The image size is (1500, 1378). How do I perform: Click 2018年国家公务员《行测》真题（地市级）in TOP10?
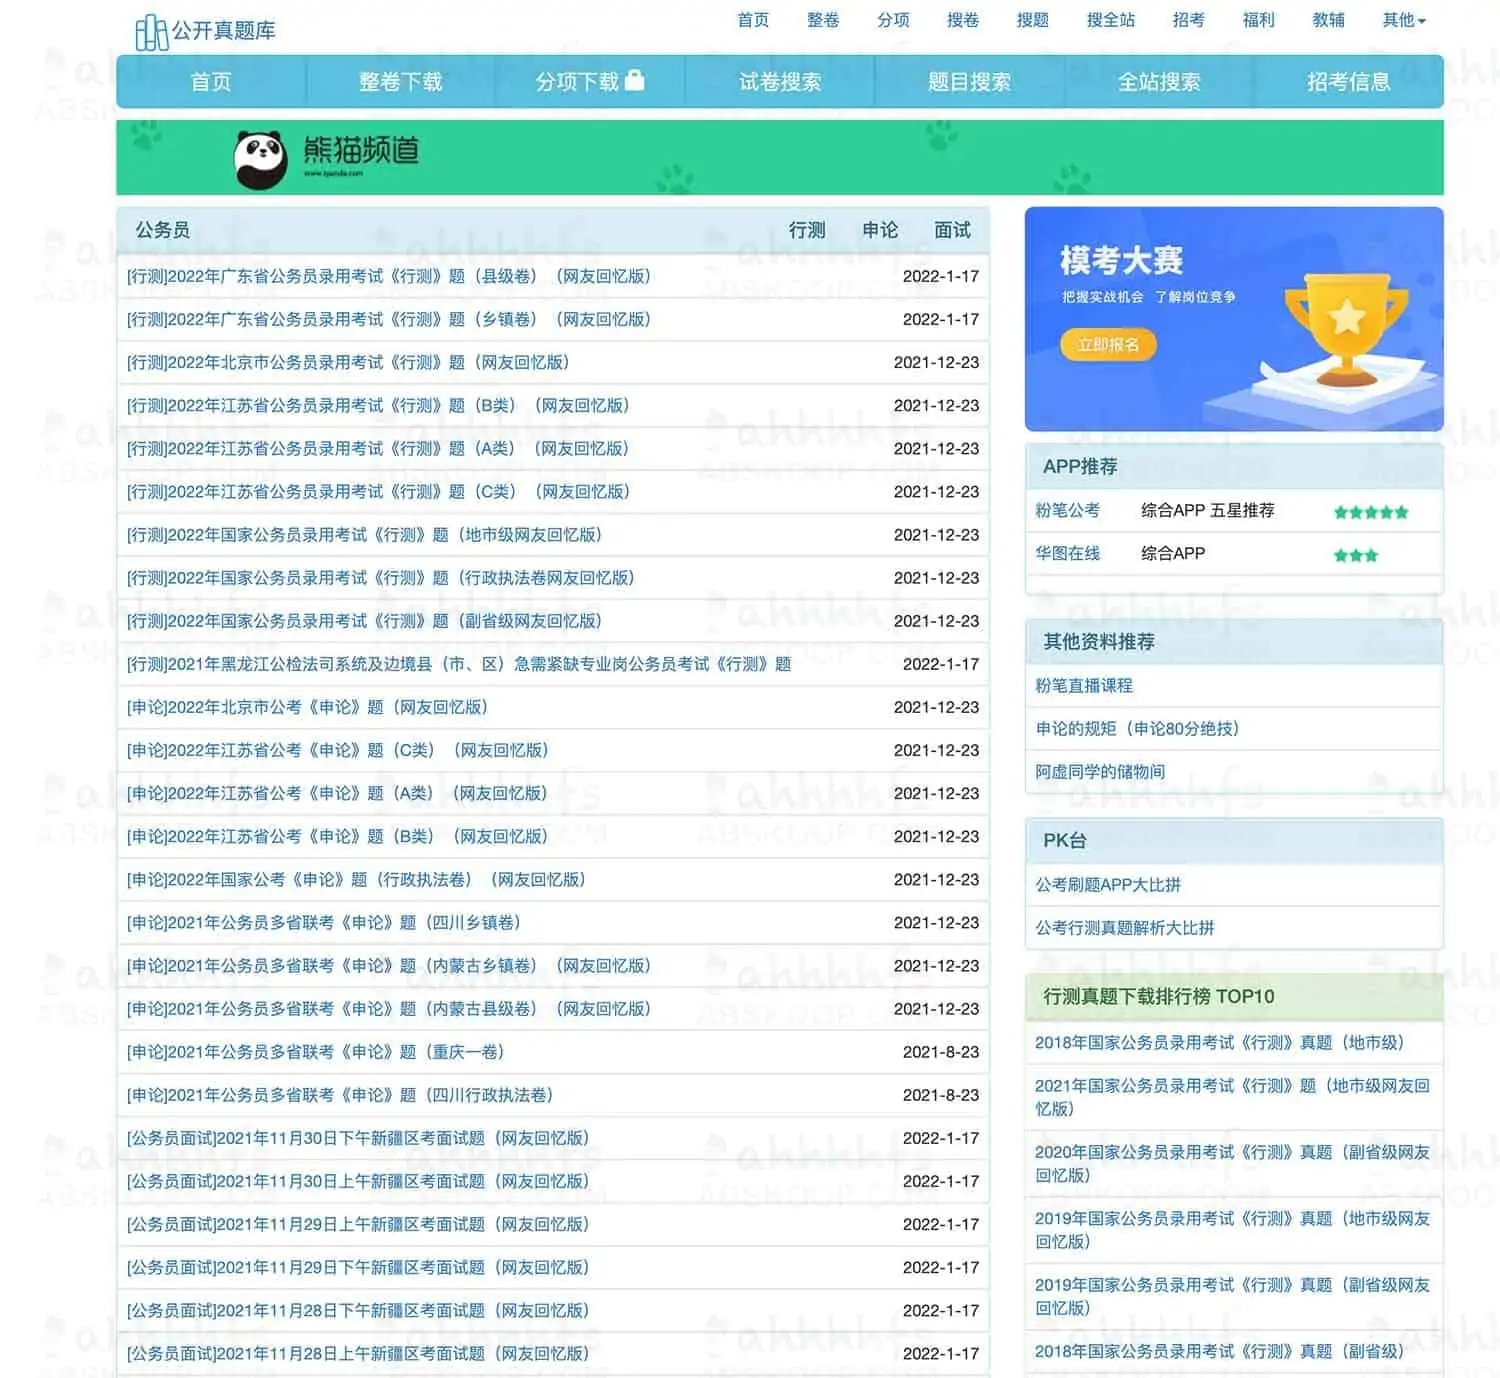pyautogui.click(x=1220, y=1042)
